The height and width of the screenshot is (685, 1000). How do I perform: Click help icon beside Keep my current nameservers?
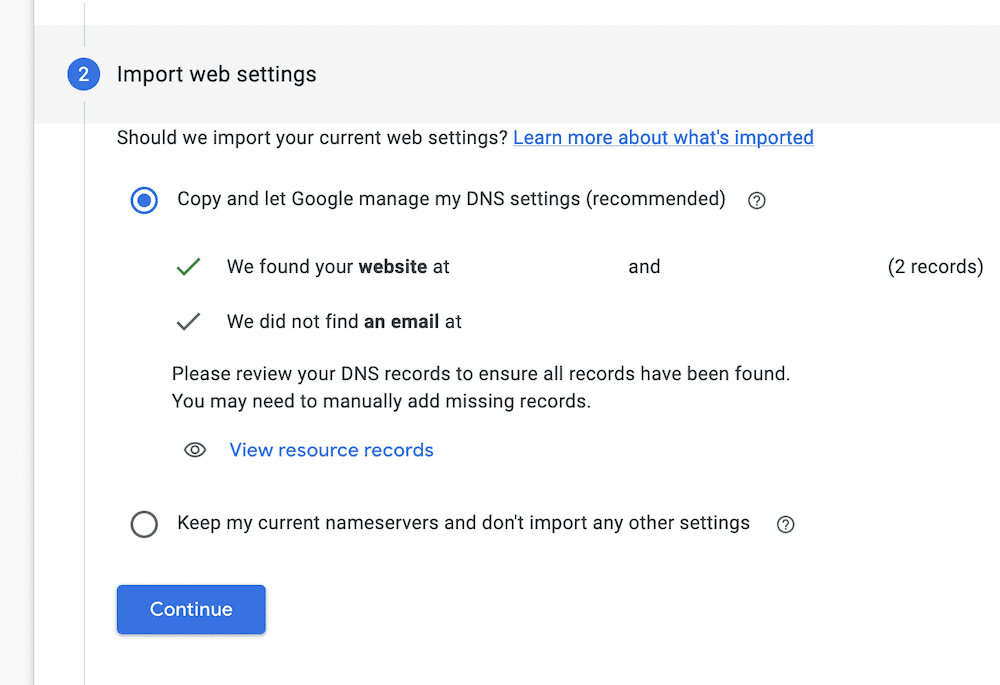coord(785,524)
